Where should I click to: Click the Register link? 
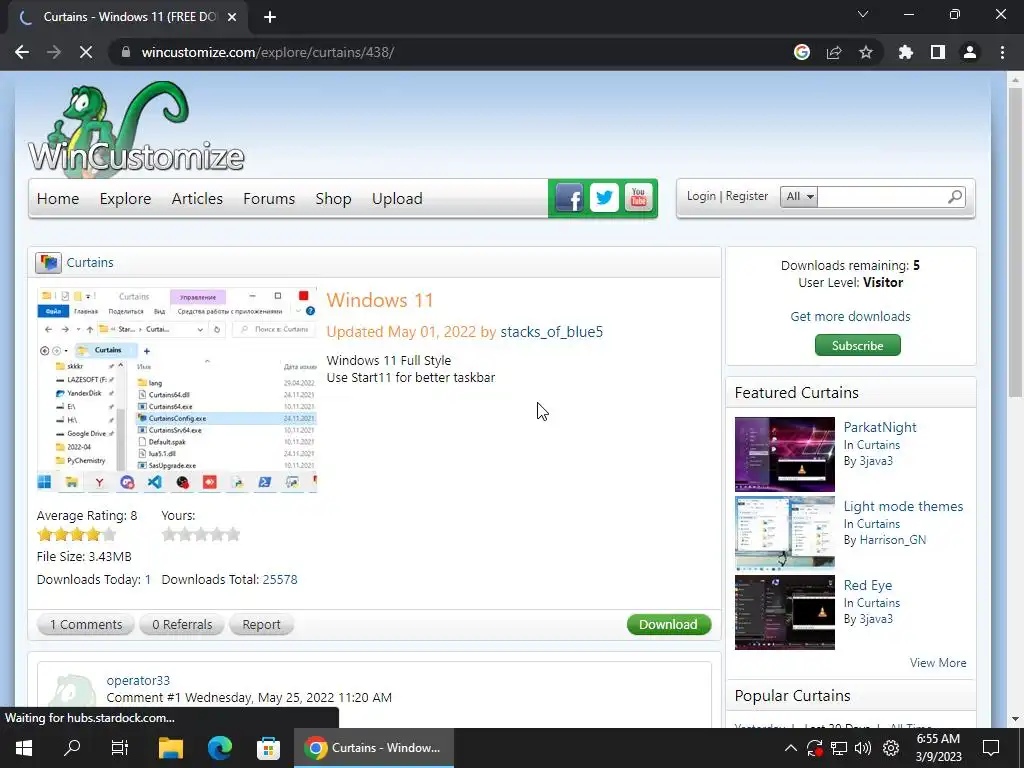click(746, 196)
